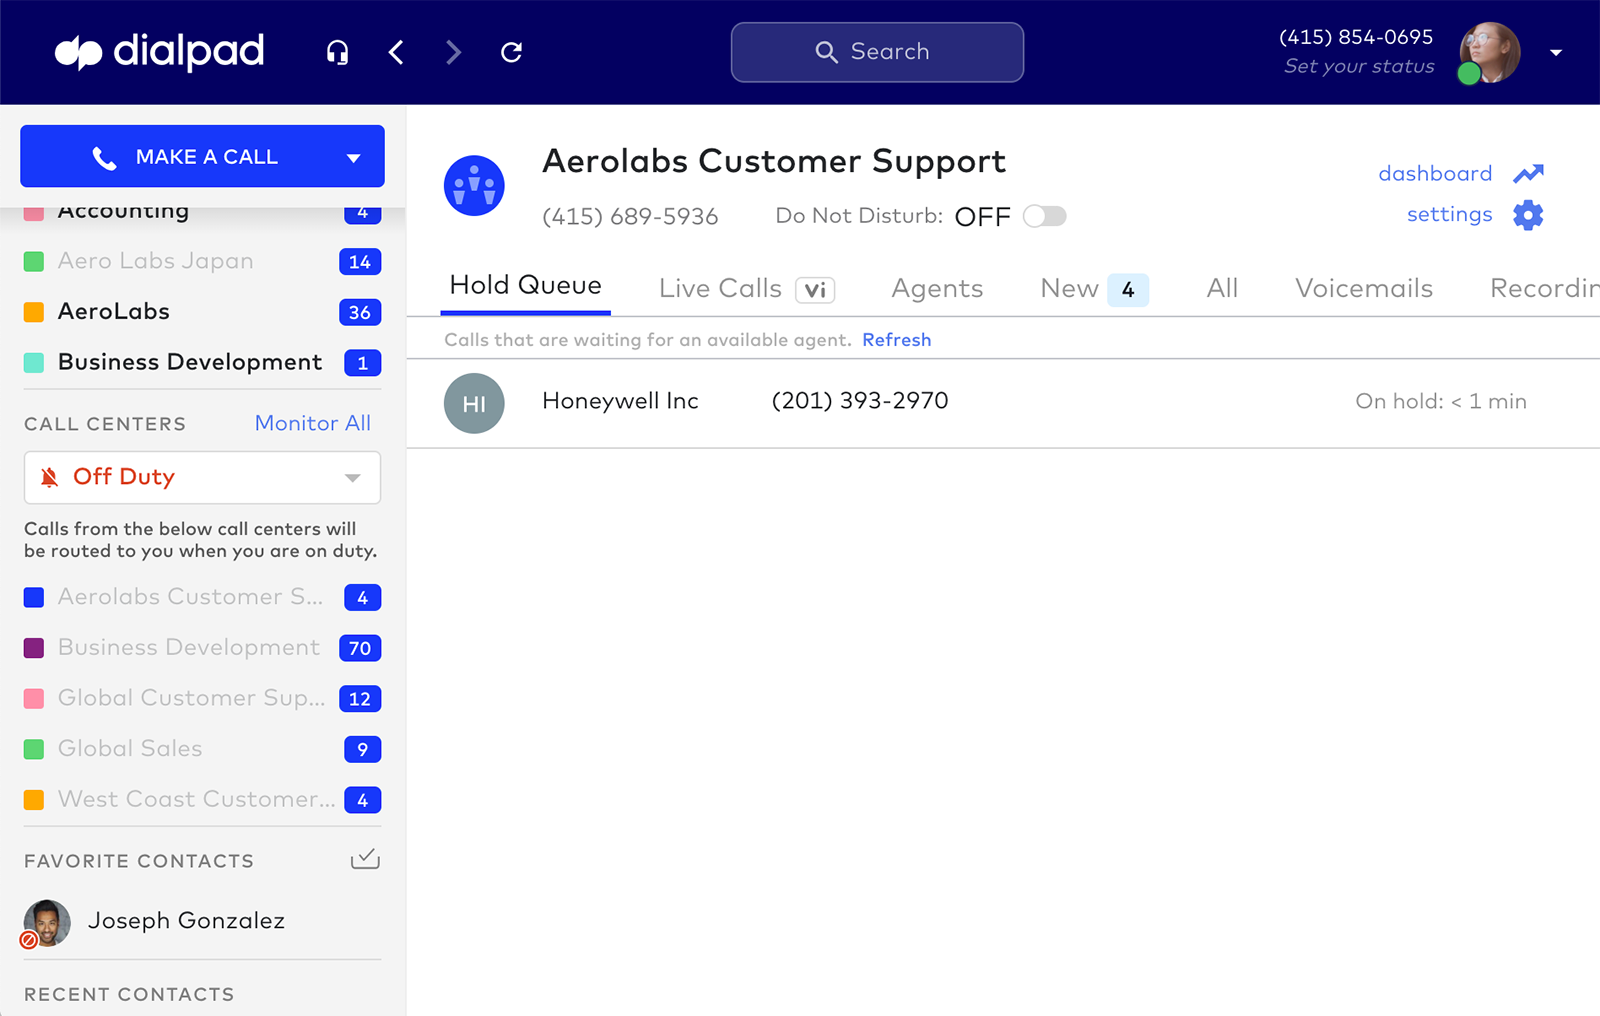Screen dimensions: 1600x1016
Task: Open the headset icon in top bar
Action: tap(338, 52)
